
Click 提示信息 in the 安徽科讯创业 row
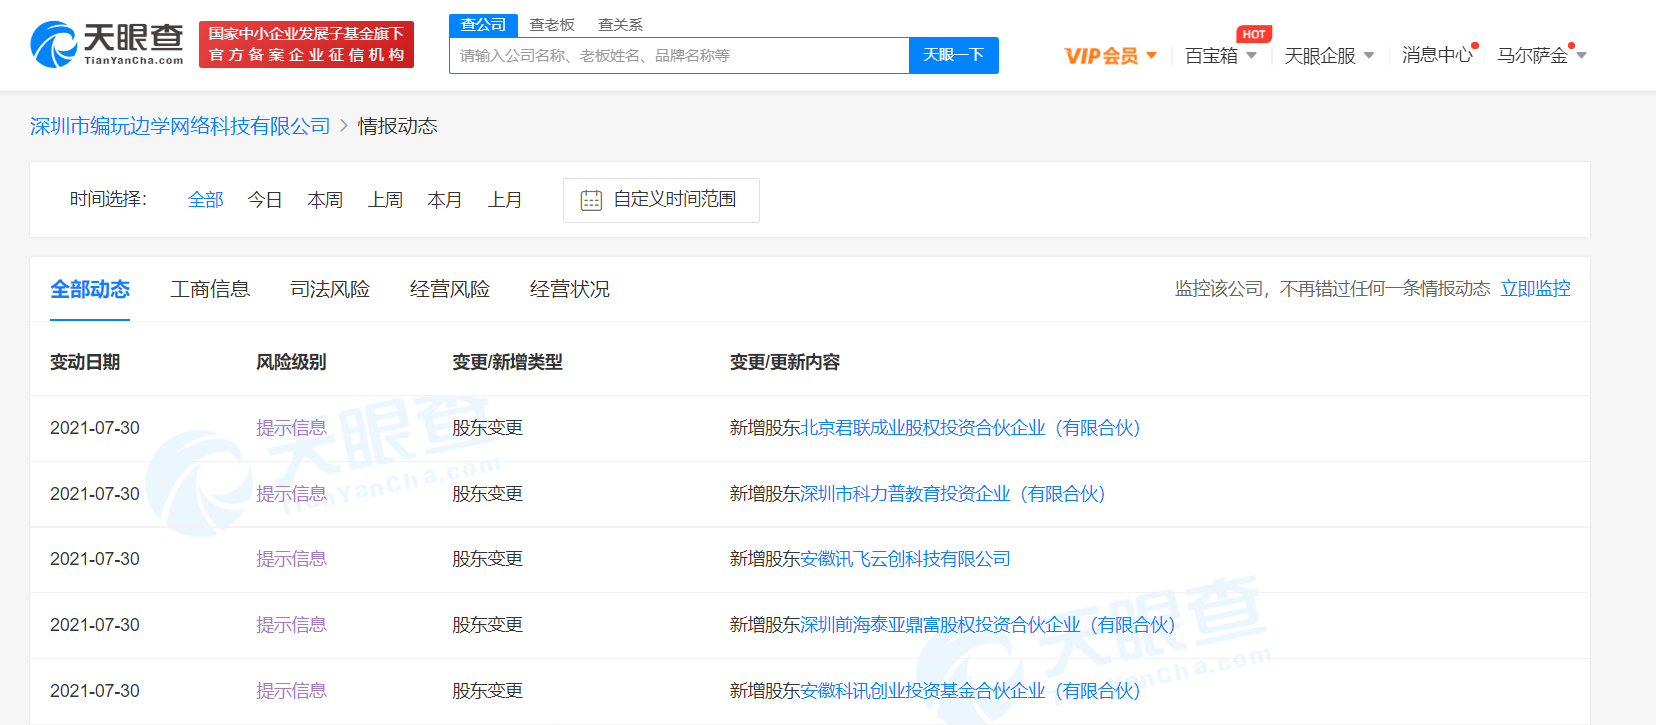click(291, 691)
